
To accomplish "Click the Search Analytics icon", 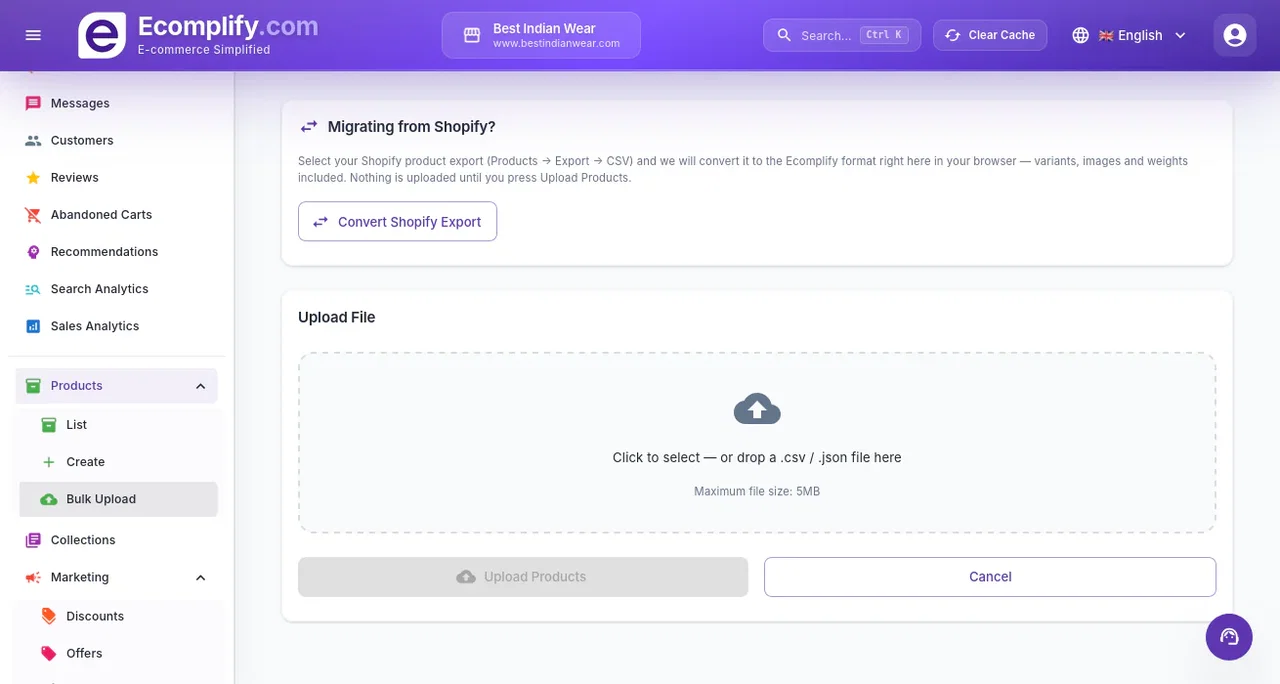I will [33, 289].
